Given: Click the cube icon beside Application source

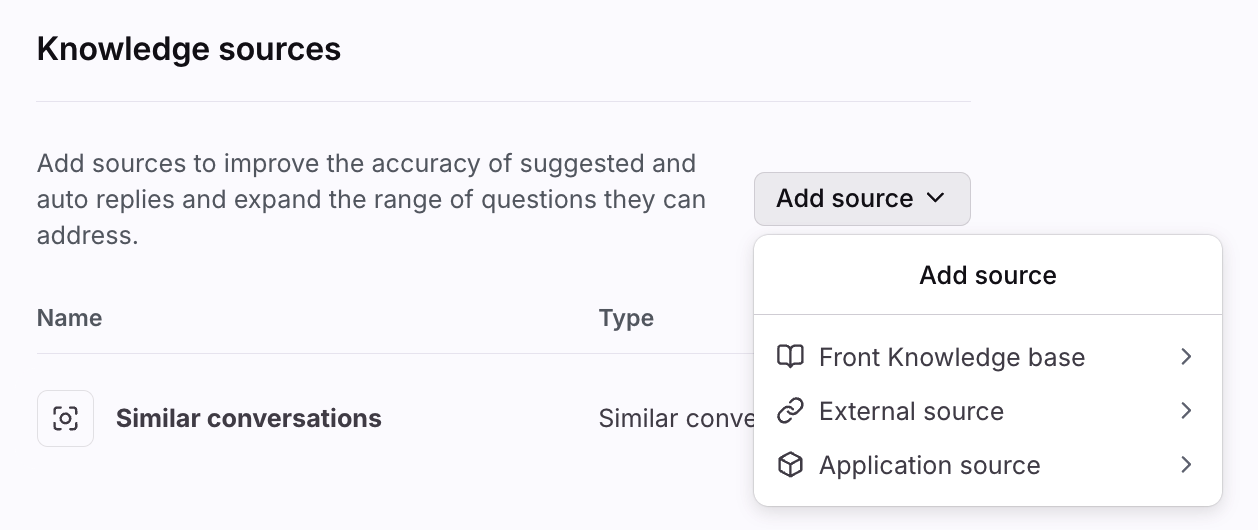Looking at the screenshot, I should click(x=790, y=465).
